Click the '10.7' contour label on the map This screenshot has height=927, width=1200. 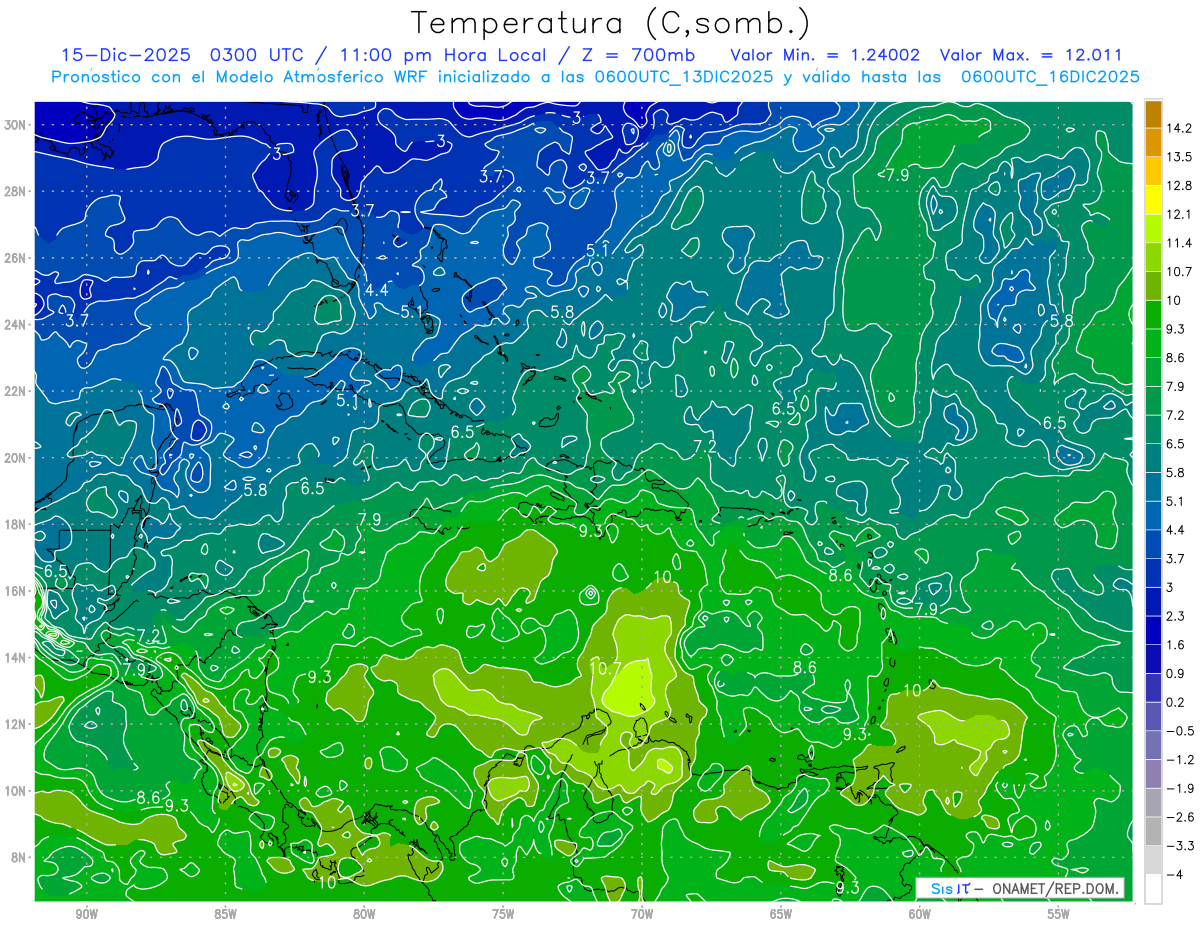point(606,668)
